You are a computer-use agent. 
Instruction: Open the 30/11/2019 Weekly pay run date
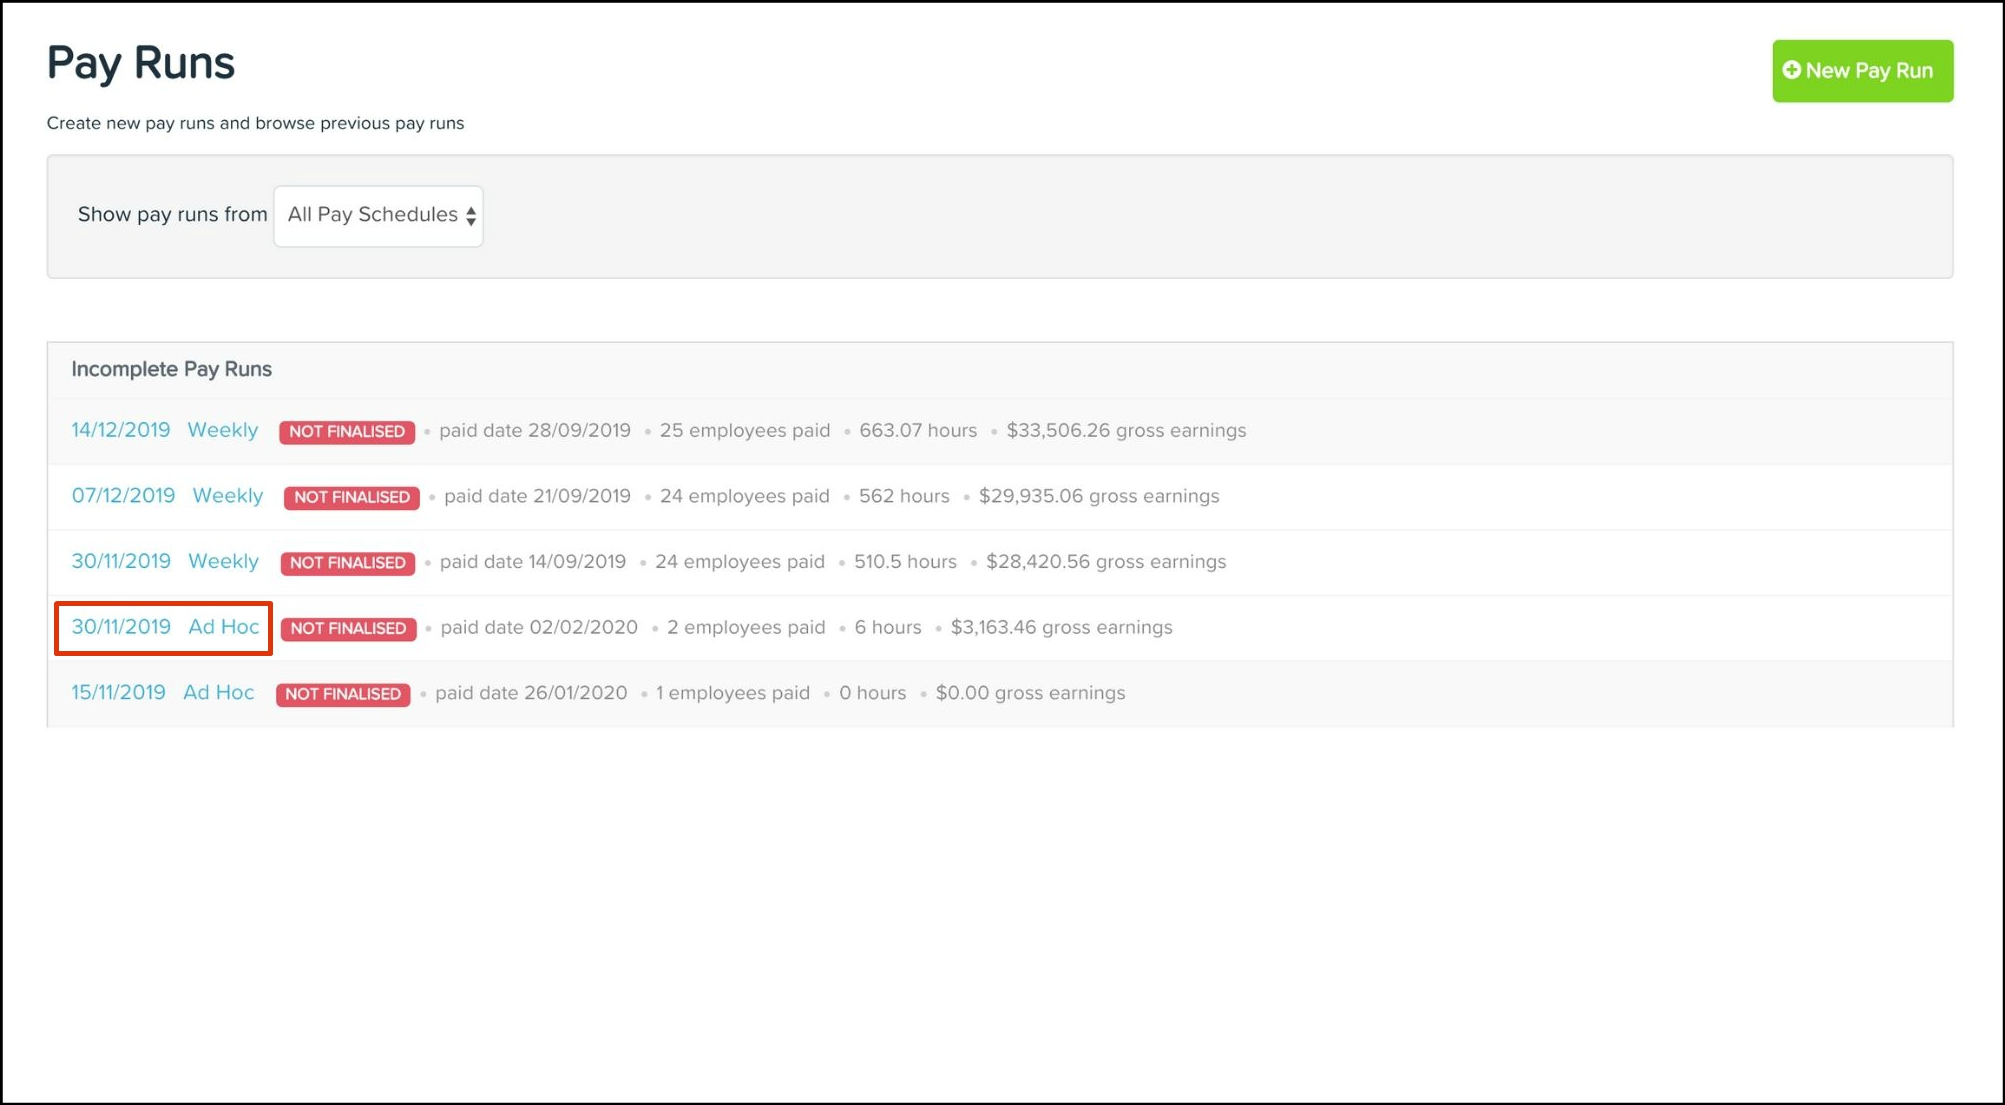click(121, 561)
